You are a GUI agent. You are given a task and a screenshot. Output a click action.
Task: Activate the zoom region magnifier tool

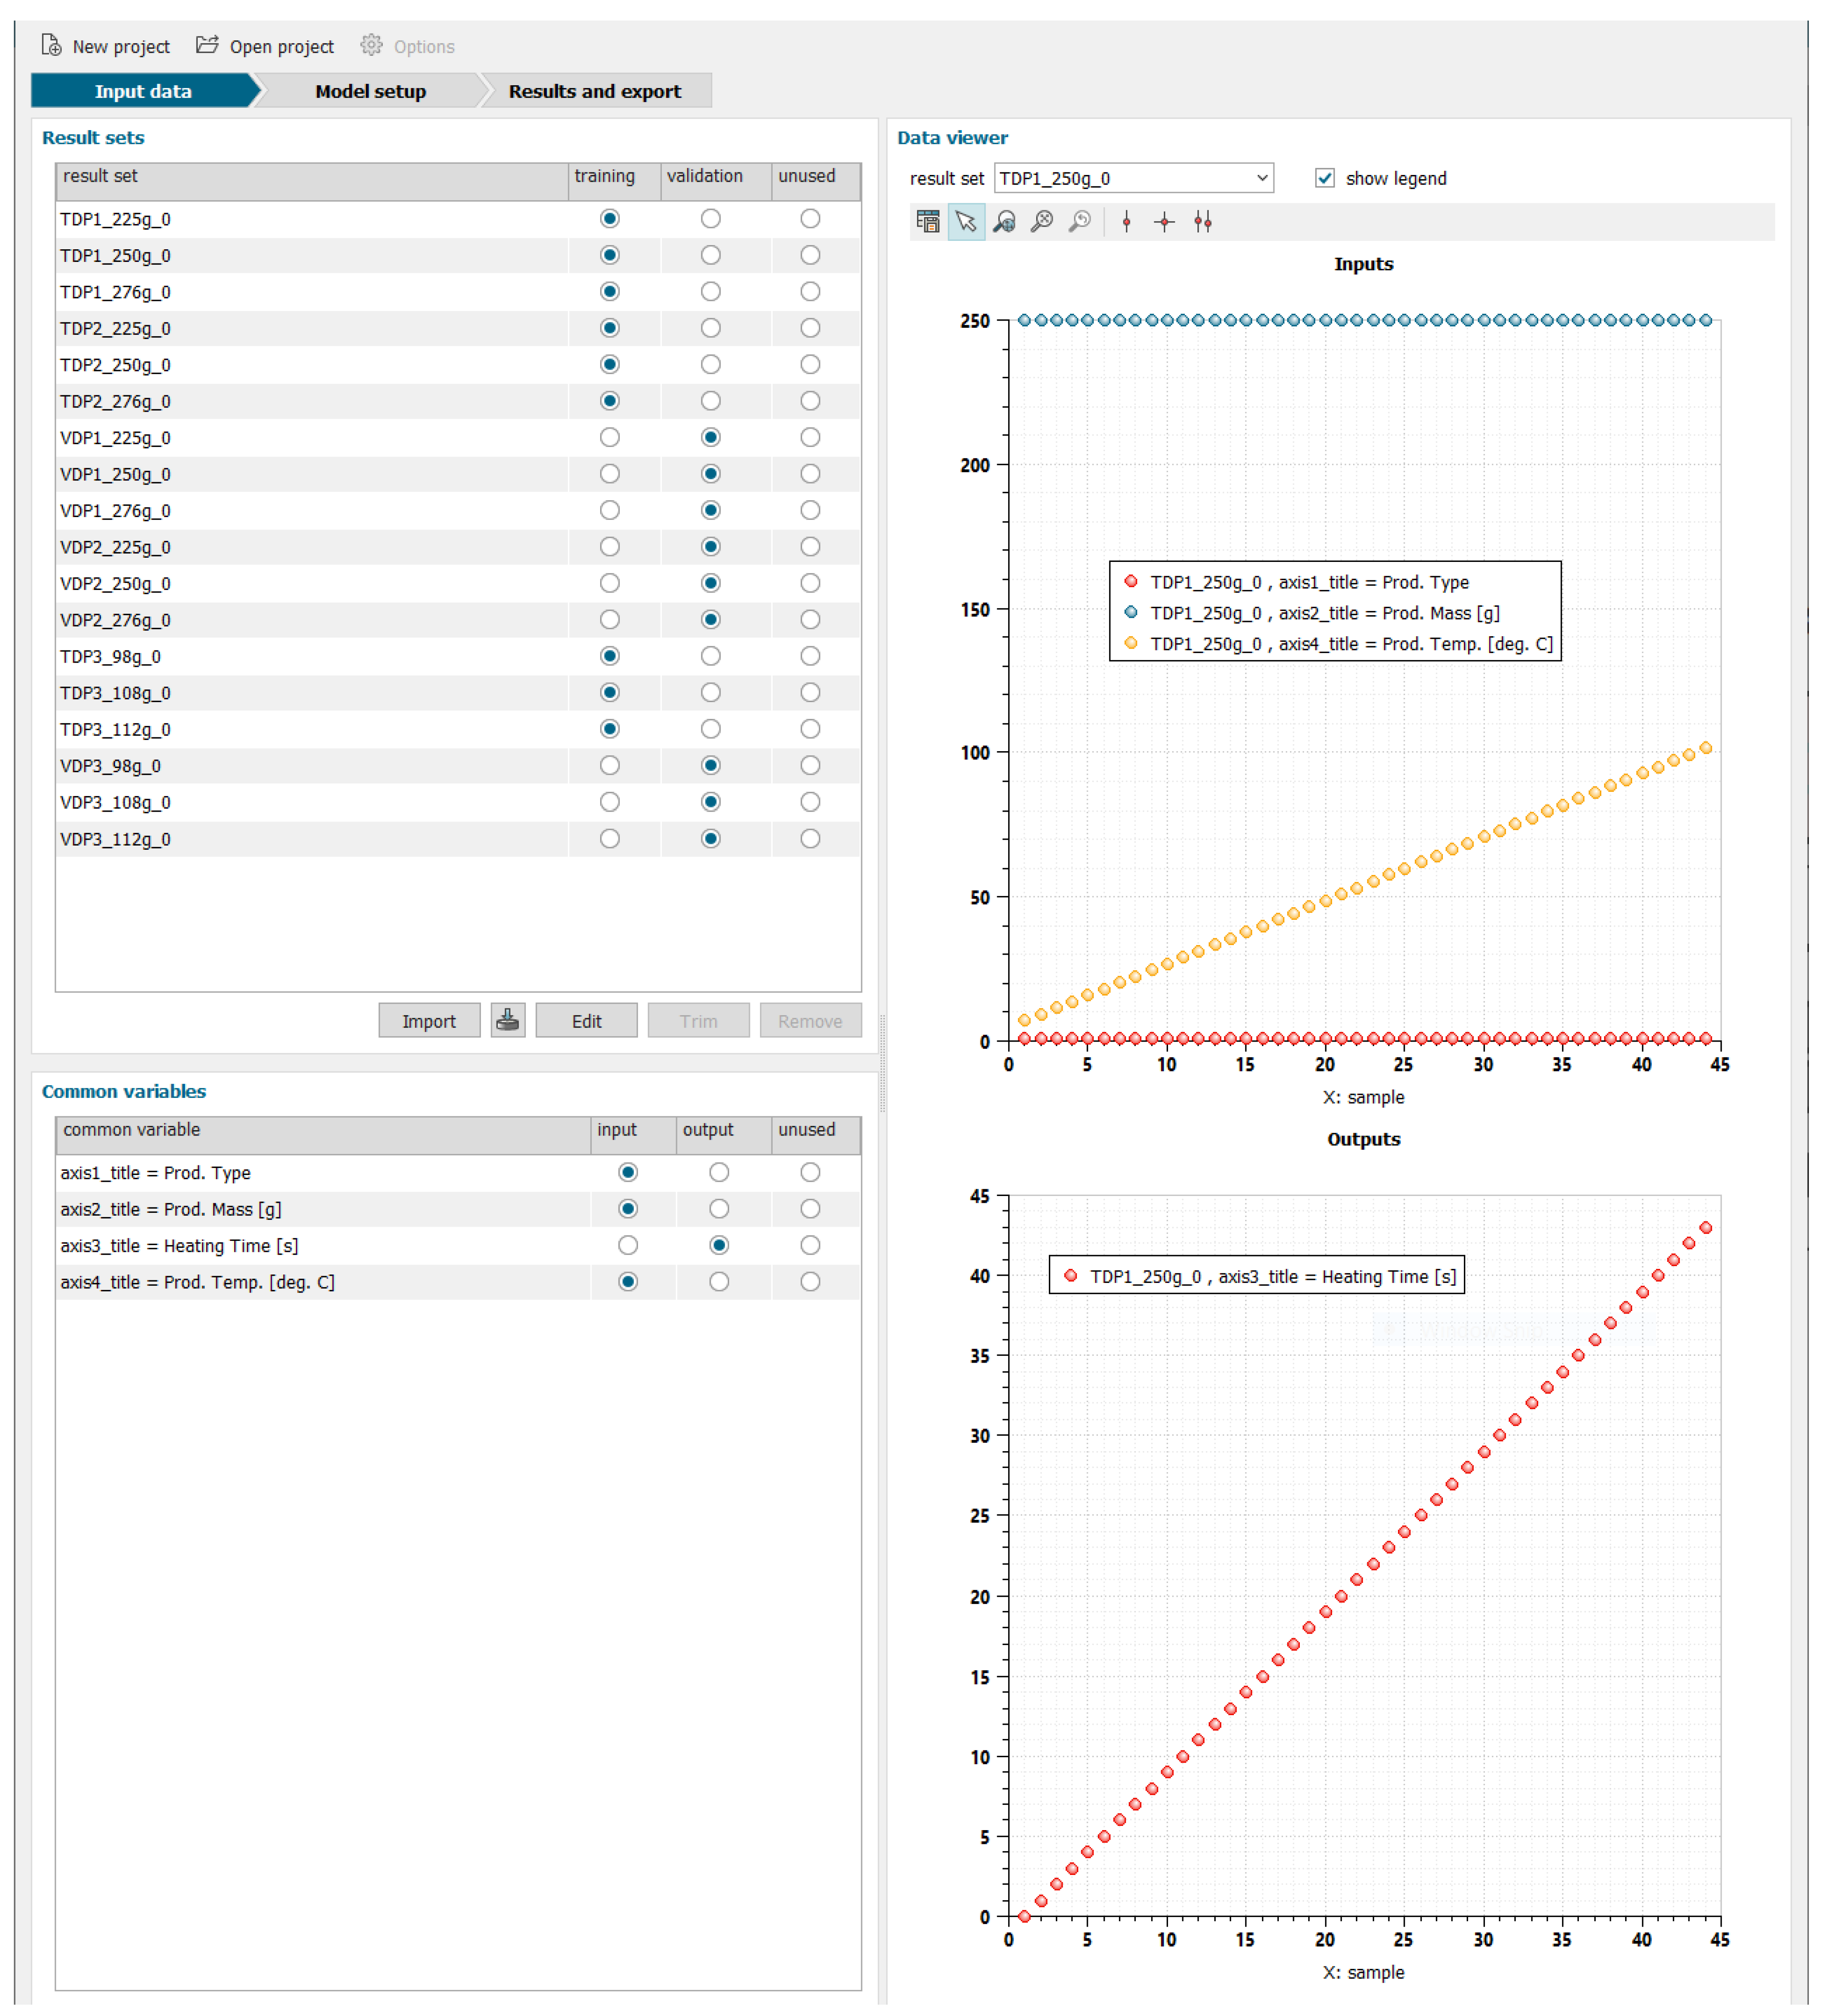[x=1003, y=221]
